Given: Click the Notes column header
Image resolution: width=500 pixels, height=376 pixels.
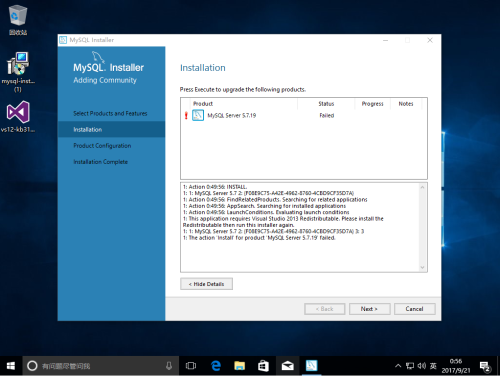Looking at the screenshot, I should tap(406, 104).
